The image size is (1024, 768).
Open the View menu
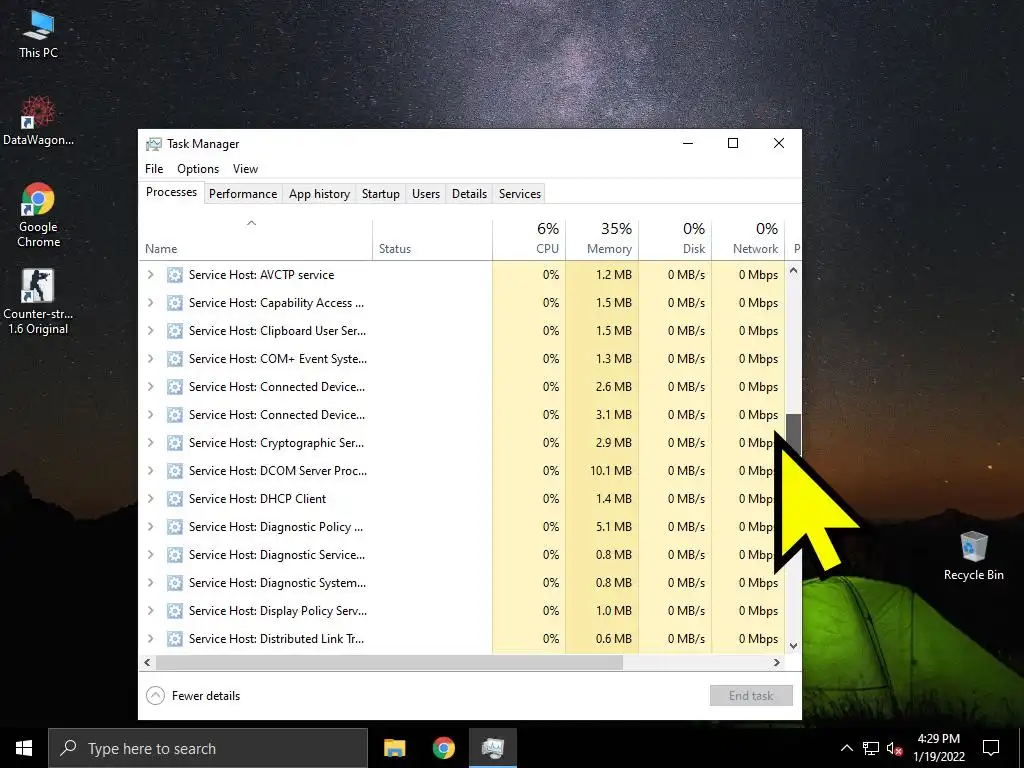[246, 169]
